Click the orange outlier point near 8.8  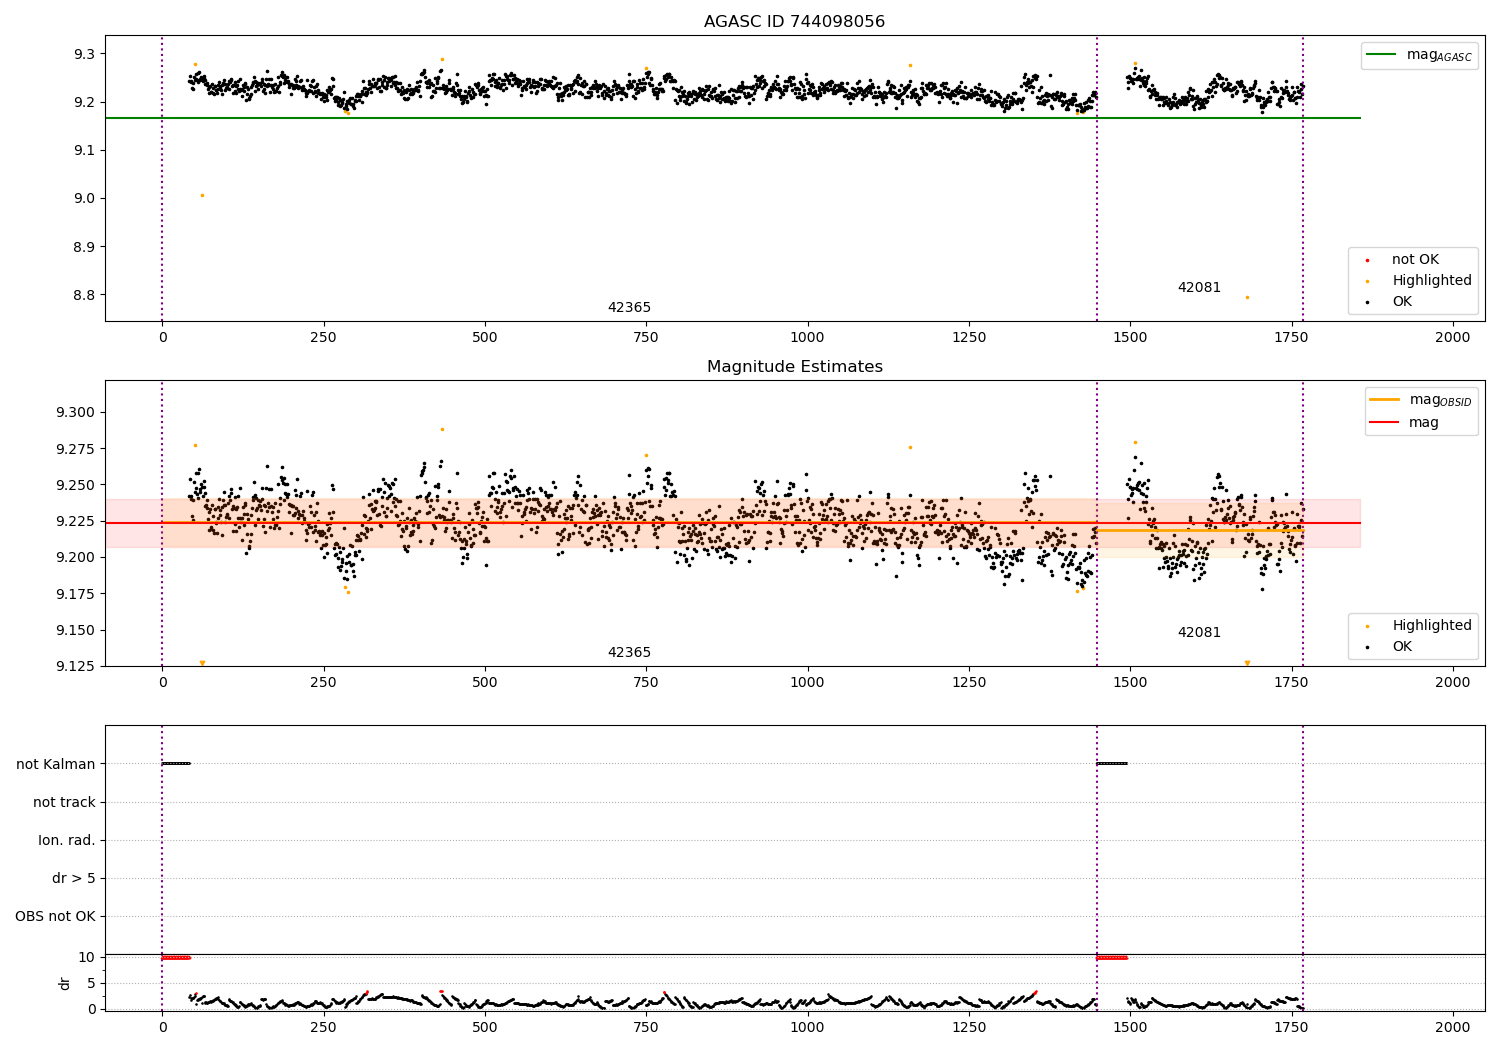(1247, 297)
